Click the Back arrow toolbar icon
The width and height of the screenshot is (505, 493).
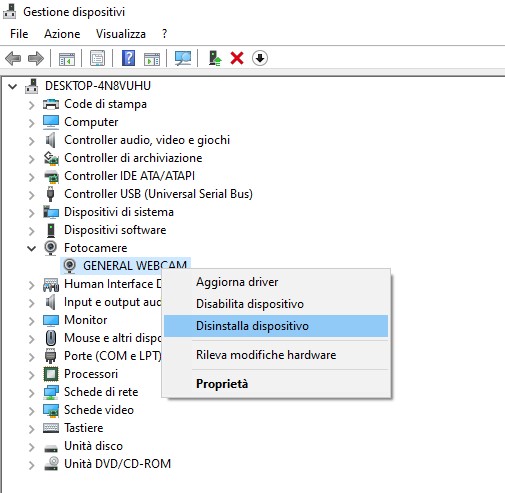(13, 59)
